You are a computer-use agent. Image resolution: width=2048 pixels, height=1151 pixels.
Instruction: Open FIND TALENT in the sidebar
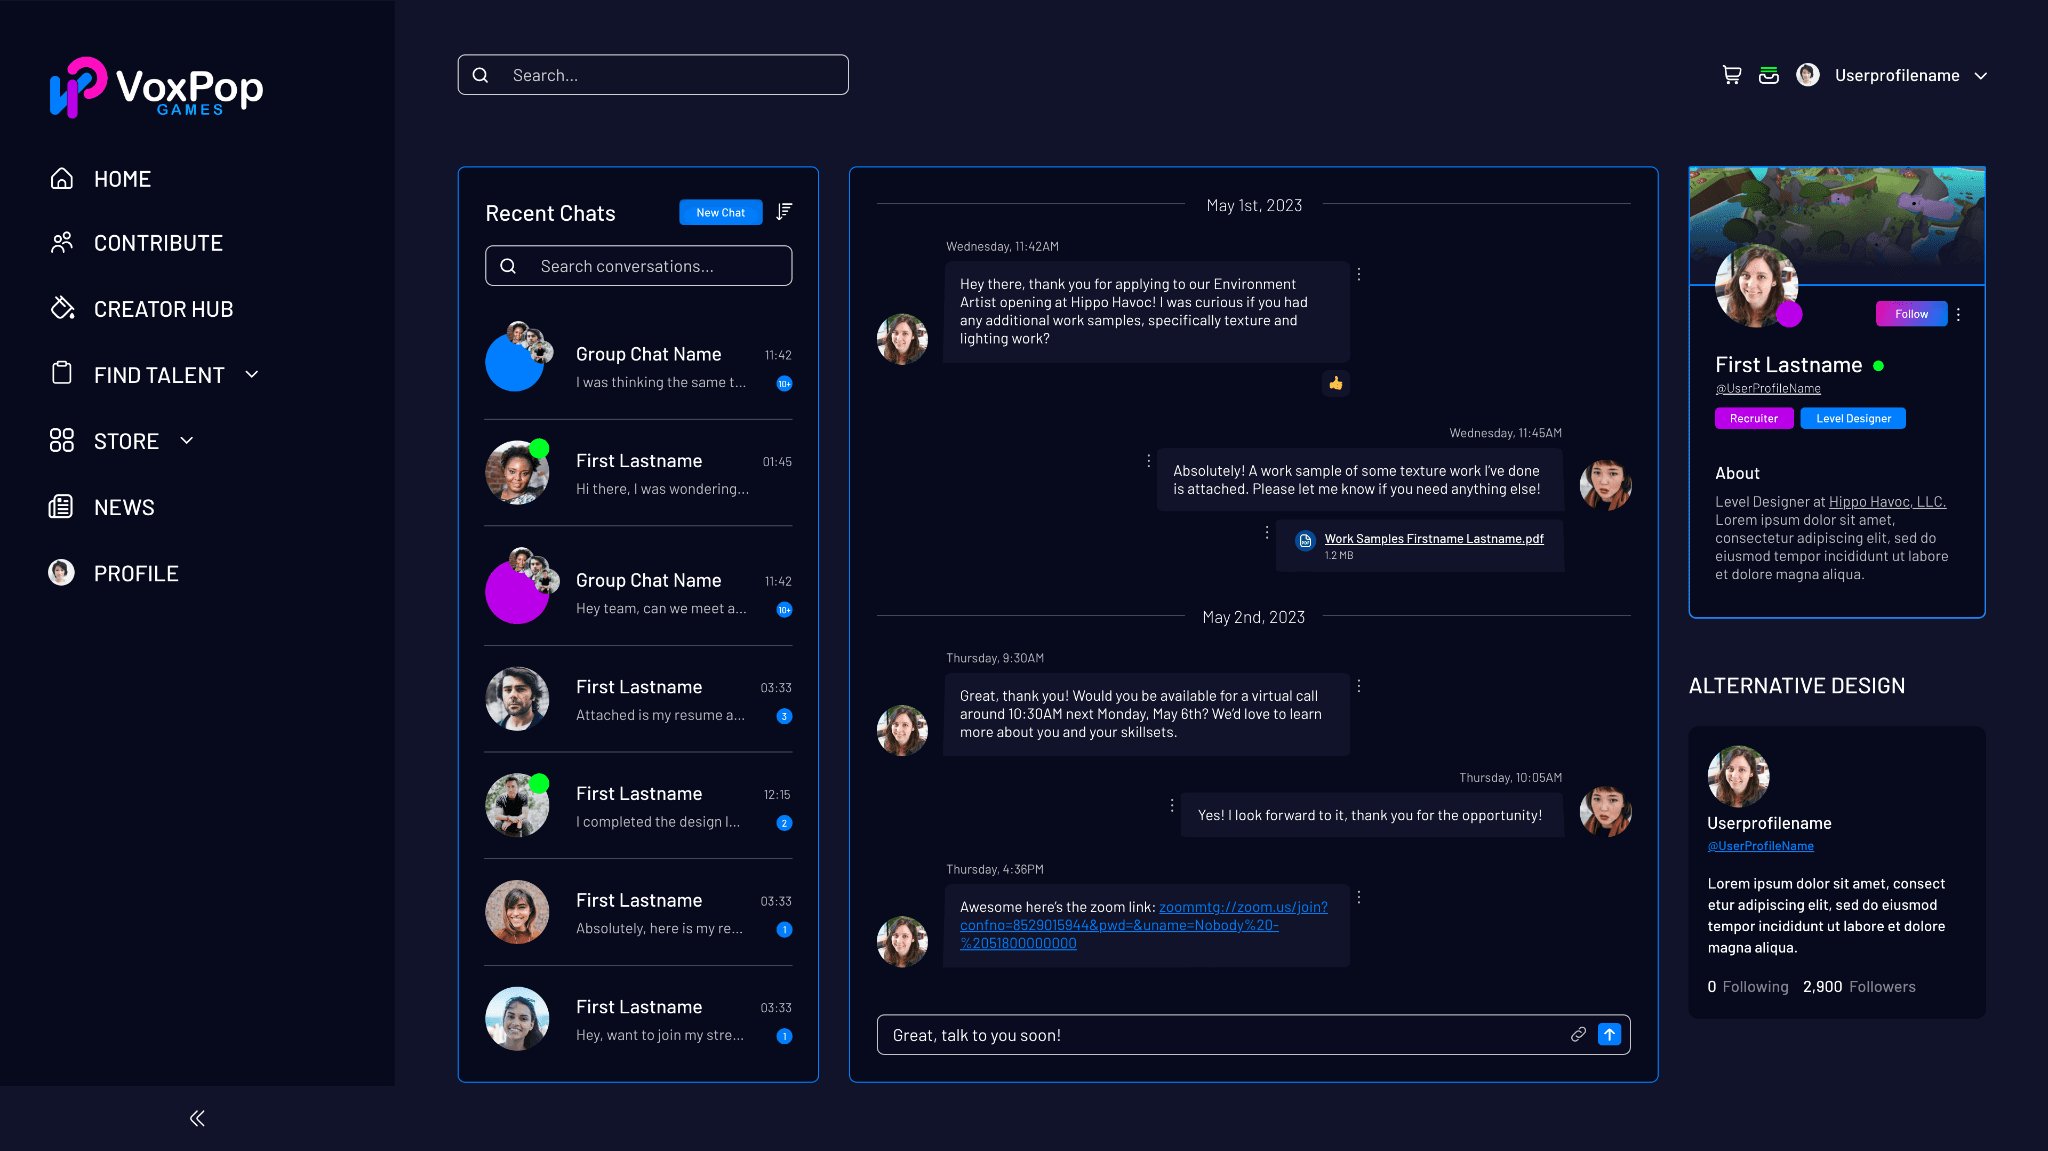click(x=159, y=375)
